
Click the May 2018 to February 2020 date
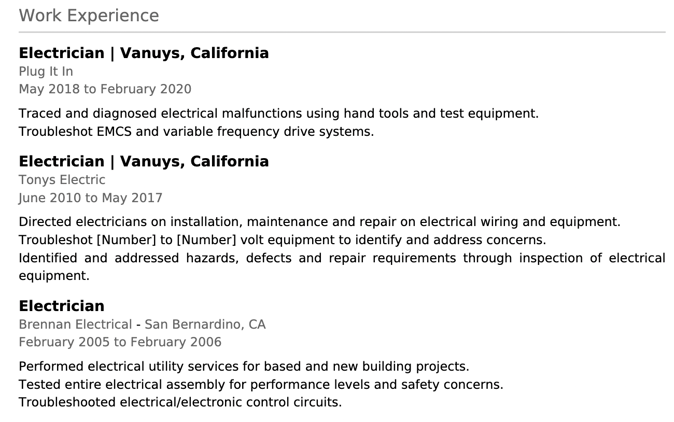[x=105, y=89]
